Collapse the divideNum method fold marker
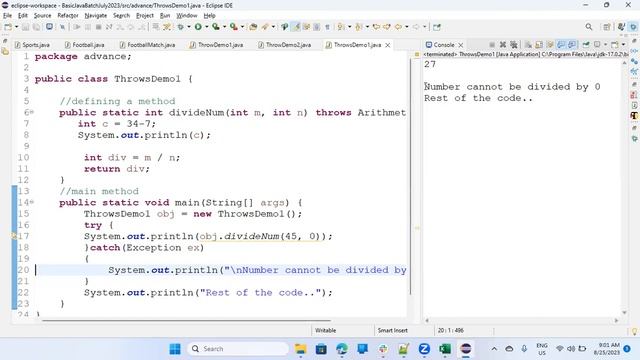The image size is (640, 360). pyautogui.click(x=32, y=112)
